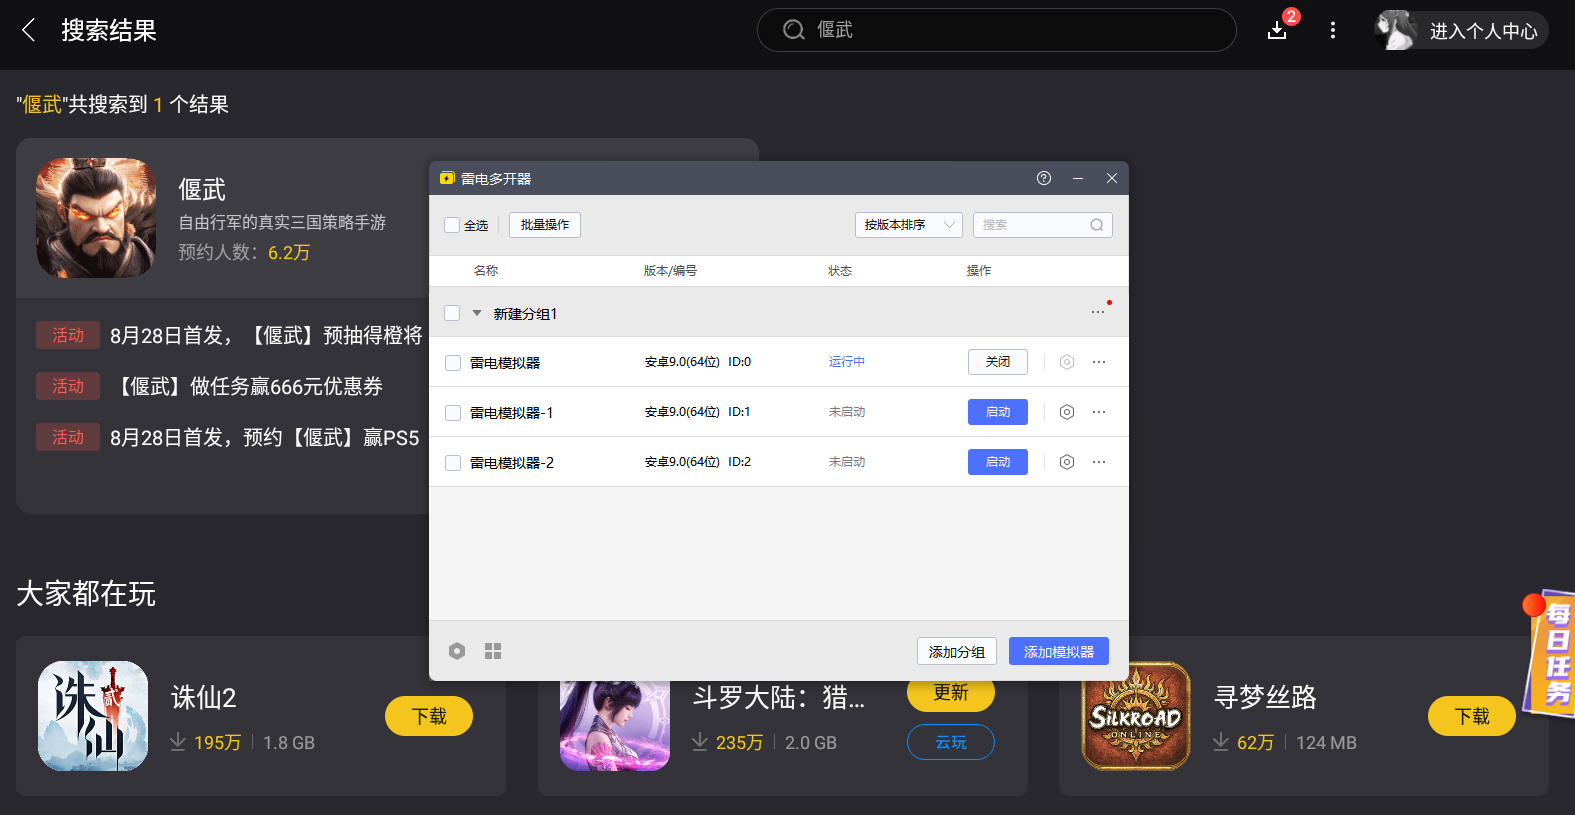Click 进入个人中心 link

tap(1484, 31)
